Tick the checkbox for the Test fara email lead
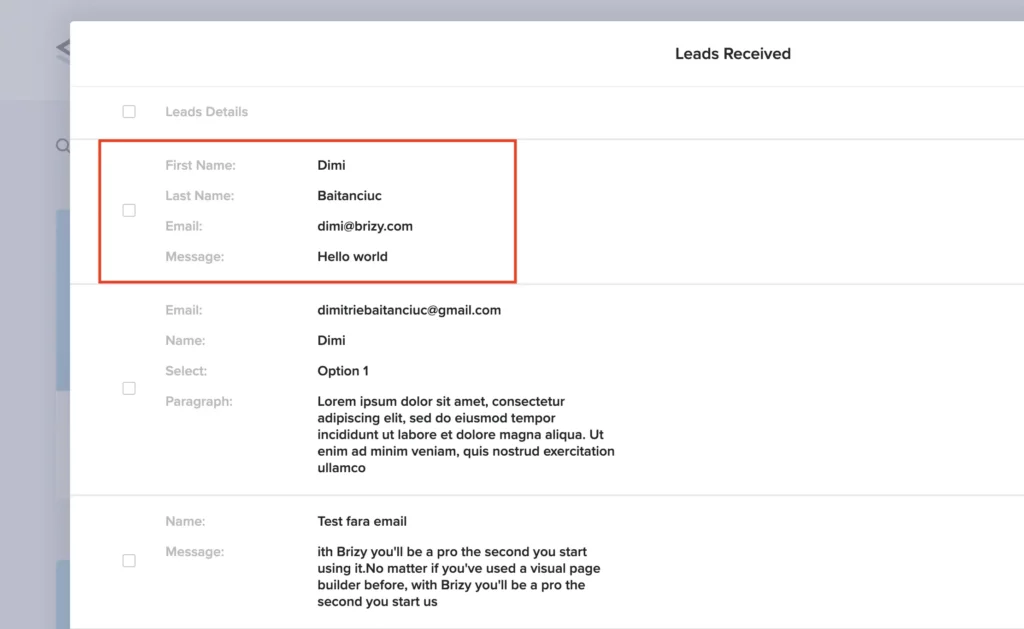 click(x=129, y=561)
